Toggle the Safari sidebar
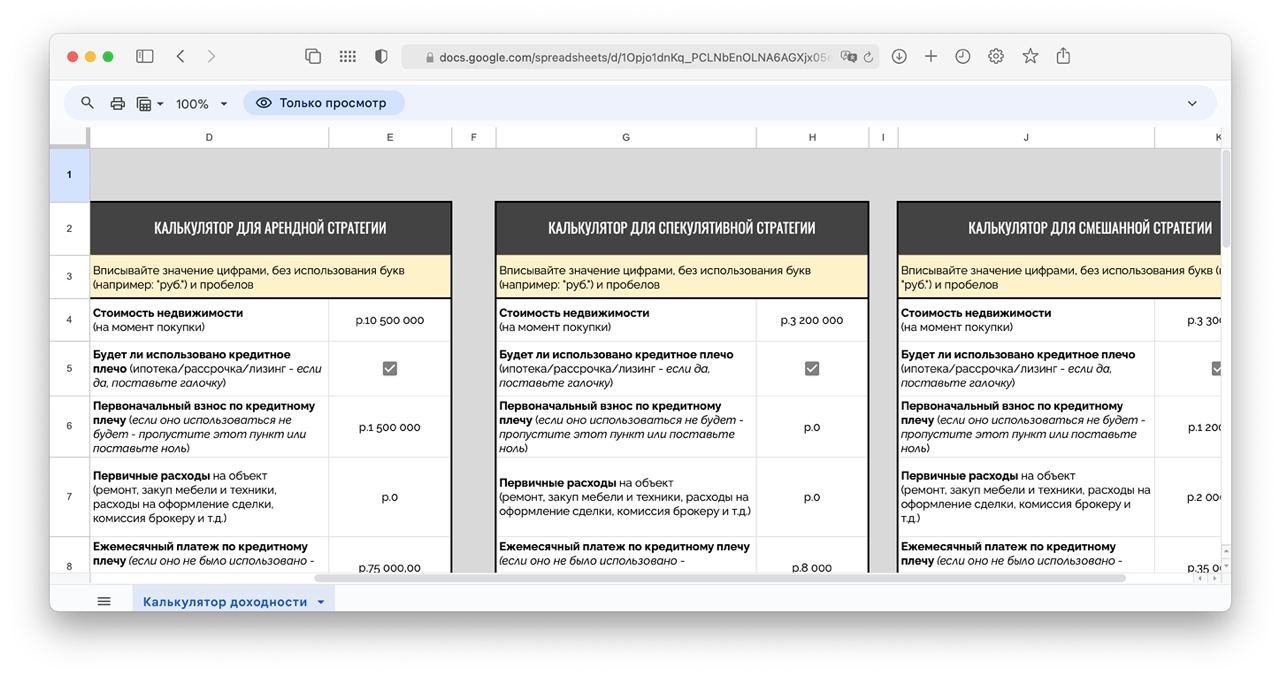The height and width of the screenshot is (677, 1280). coord(145,57)
